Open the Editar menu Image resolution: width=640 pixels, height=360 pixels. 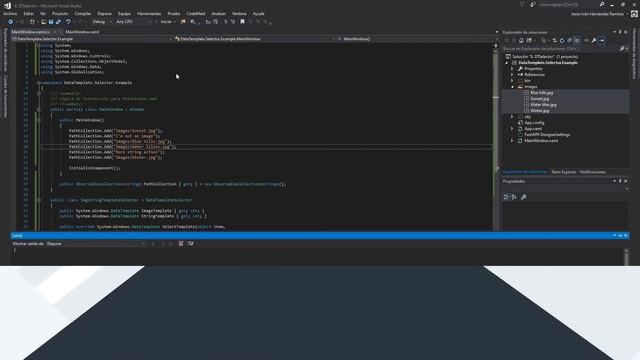29,13
